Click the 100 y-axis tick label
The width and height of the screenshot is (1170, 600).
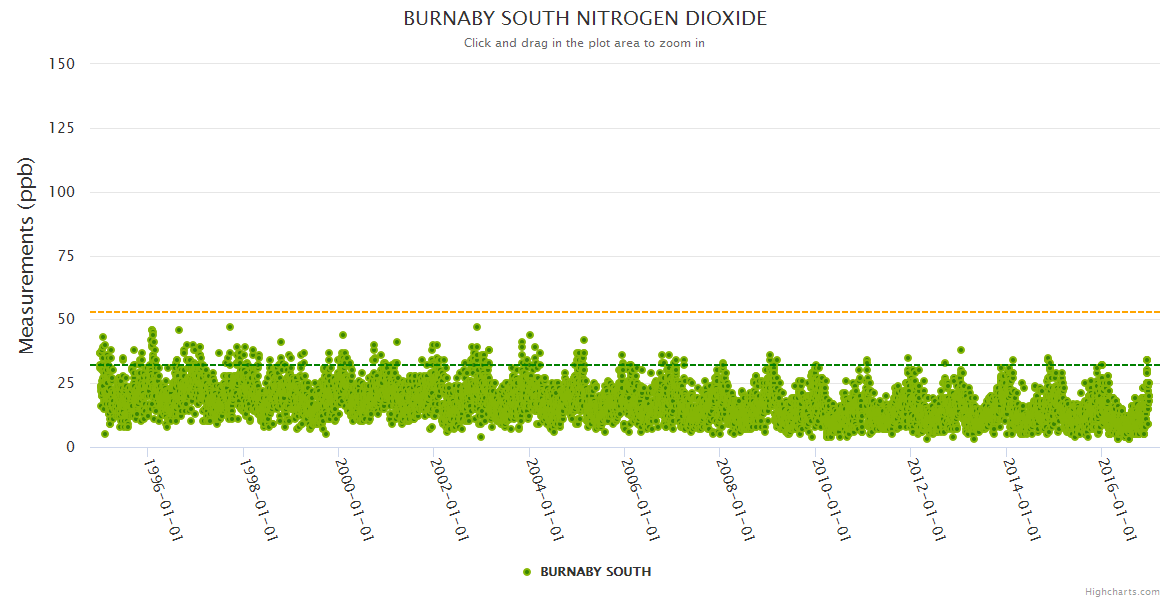click(61, 192)
